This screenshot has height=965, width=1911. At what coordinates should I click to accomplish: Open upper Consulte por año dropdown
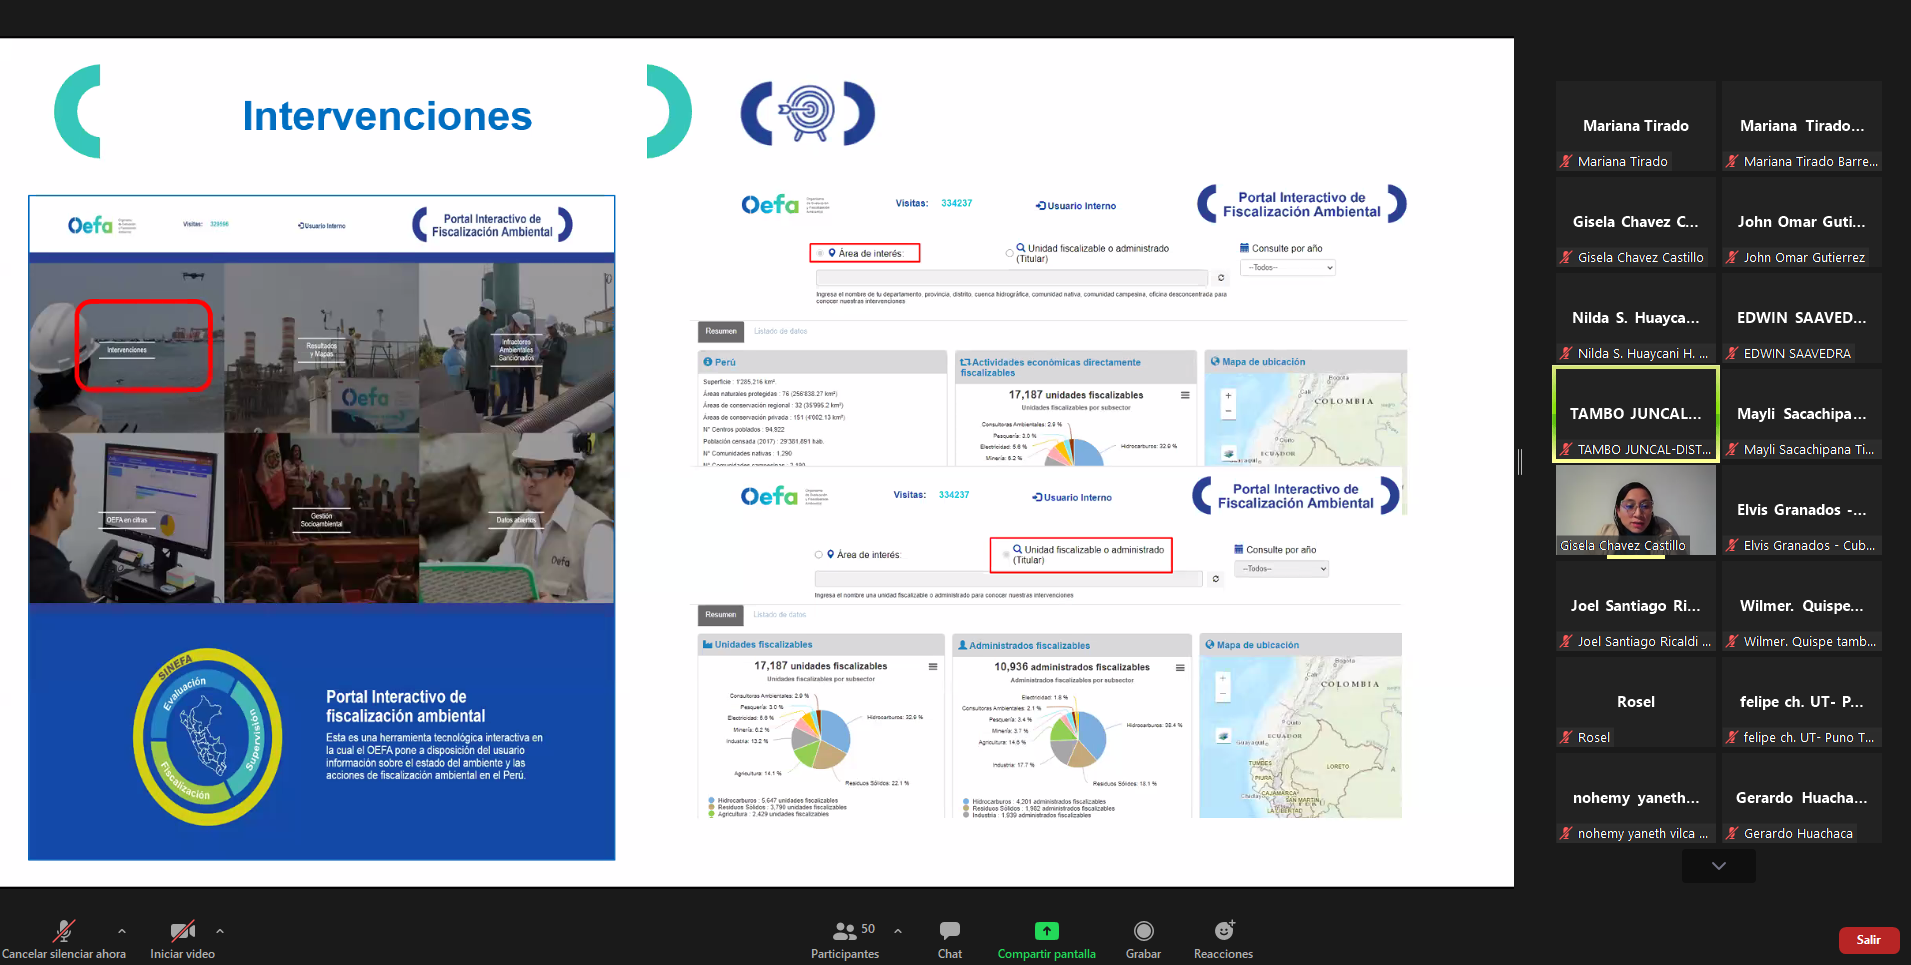pos(1288,268)
